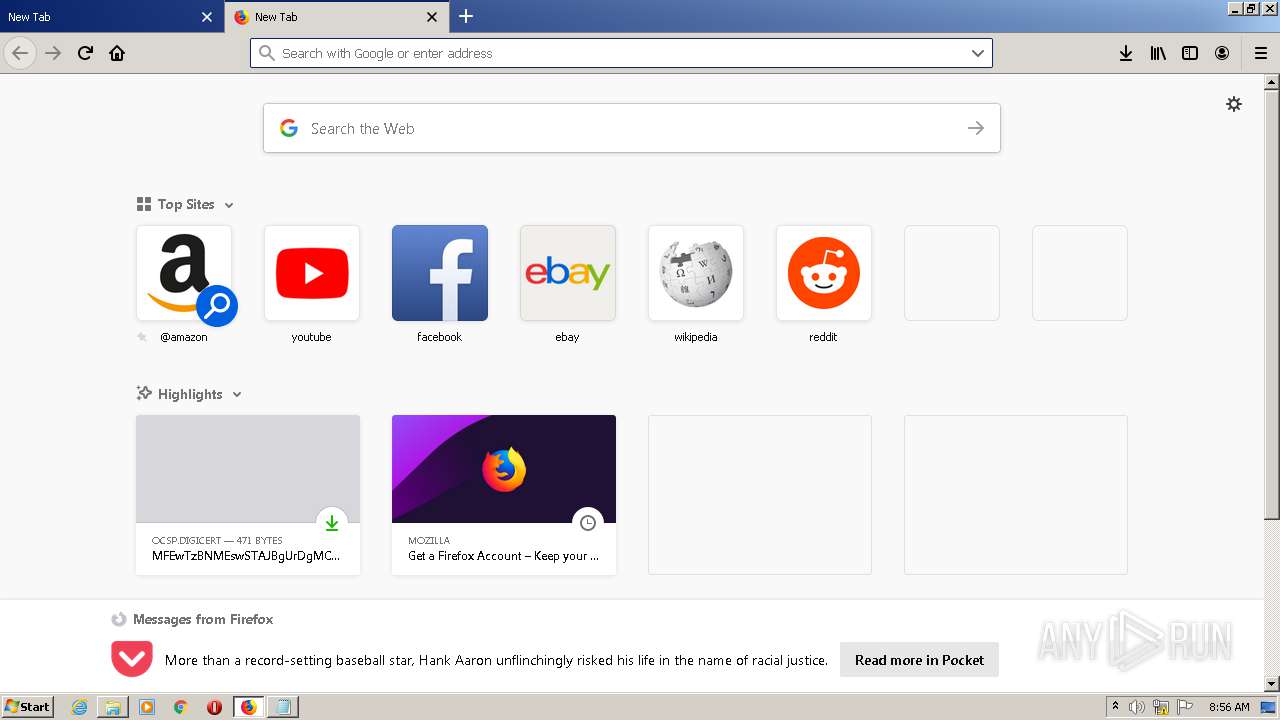Click Read more in Pocket button
The height and width of the screenshot is (720, 1280).
pos(919,660)
